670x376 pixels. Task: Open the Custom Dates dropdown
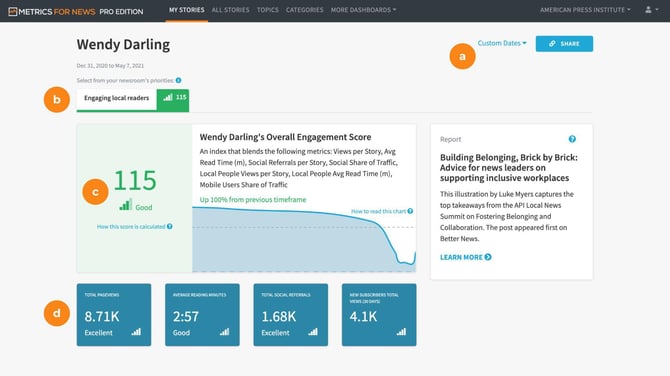tap(502, 43)
